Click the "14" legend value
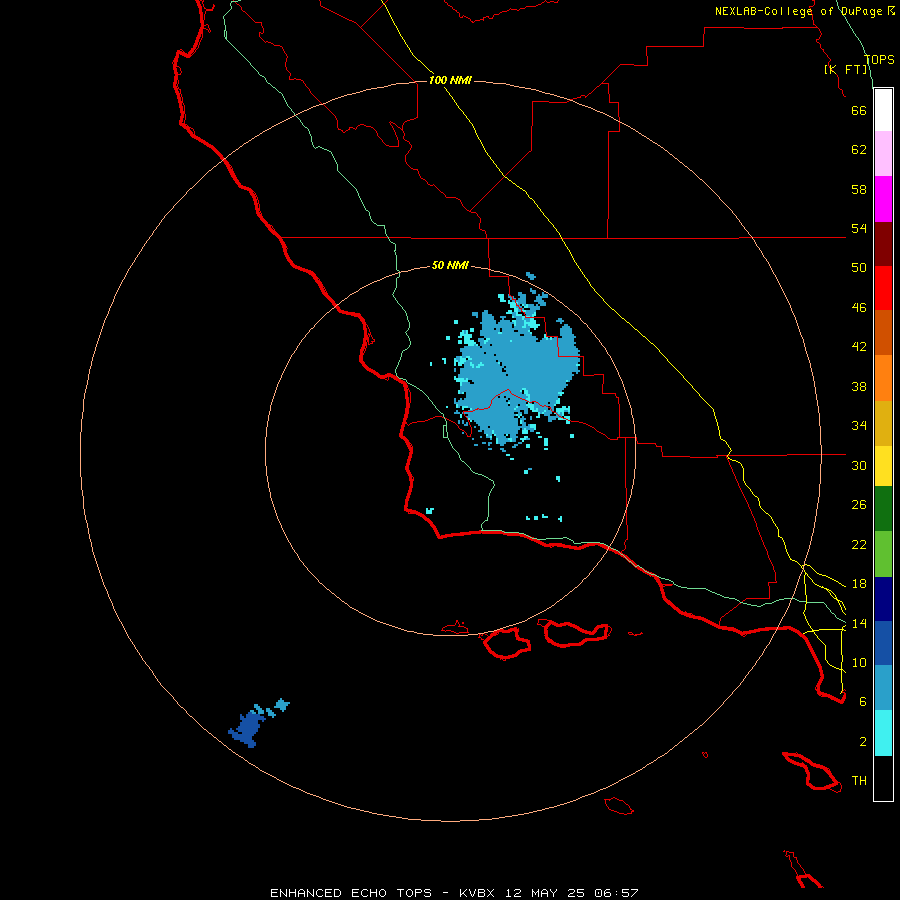The image size is (900, 900). coord(859,623)
